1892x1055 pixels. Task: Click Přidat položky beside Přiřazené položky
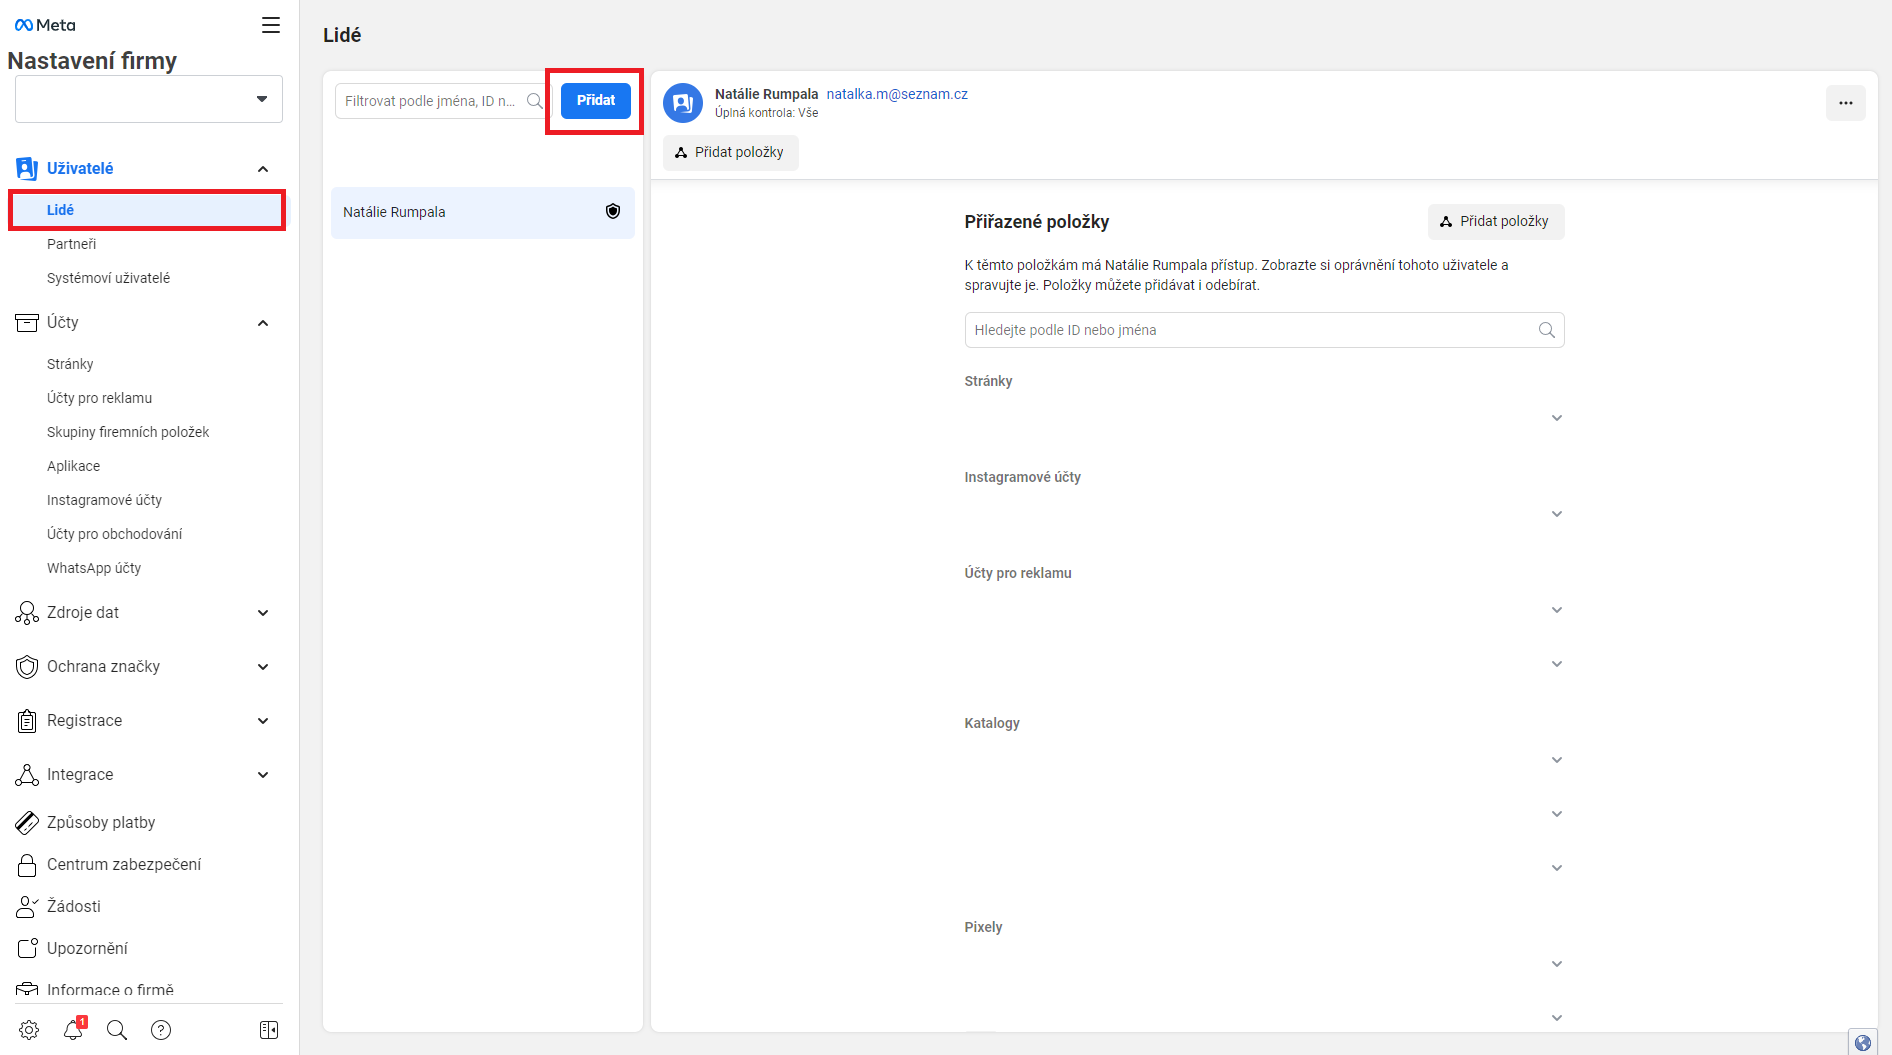(x=1496, y=221)
